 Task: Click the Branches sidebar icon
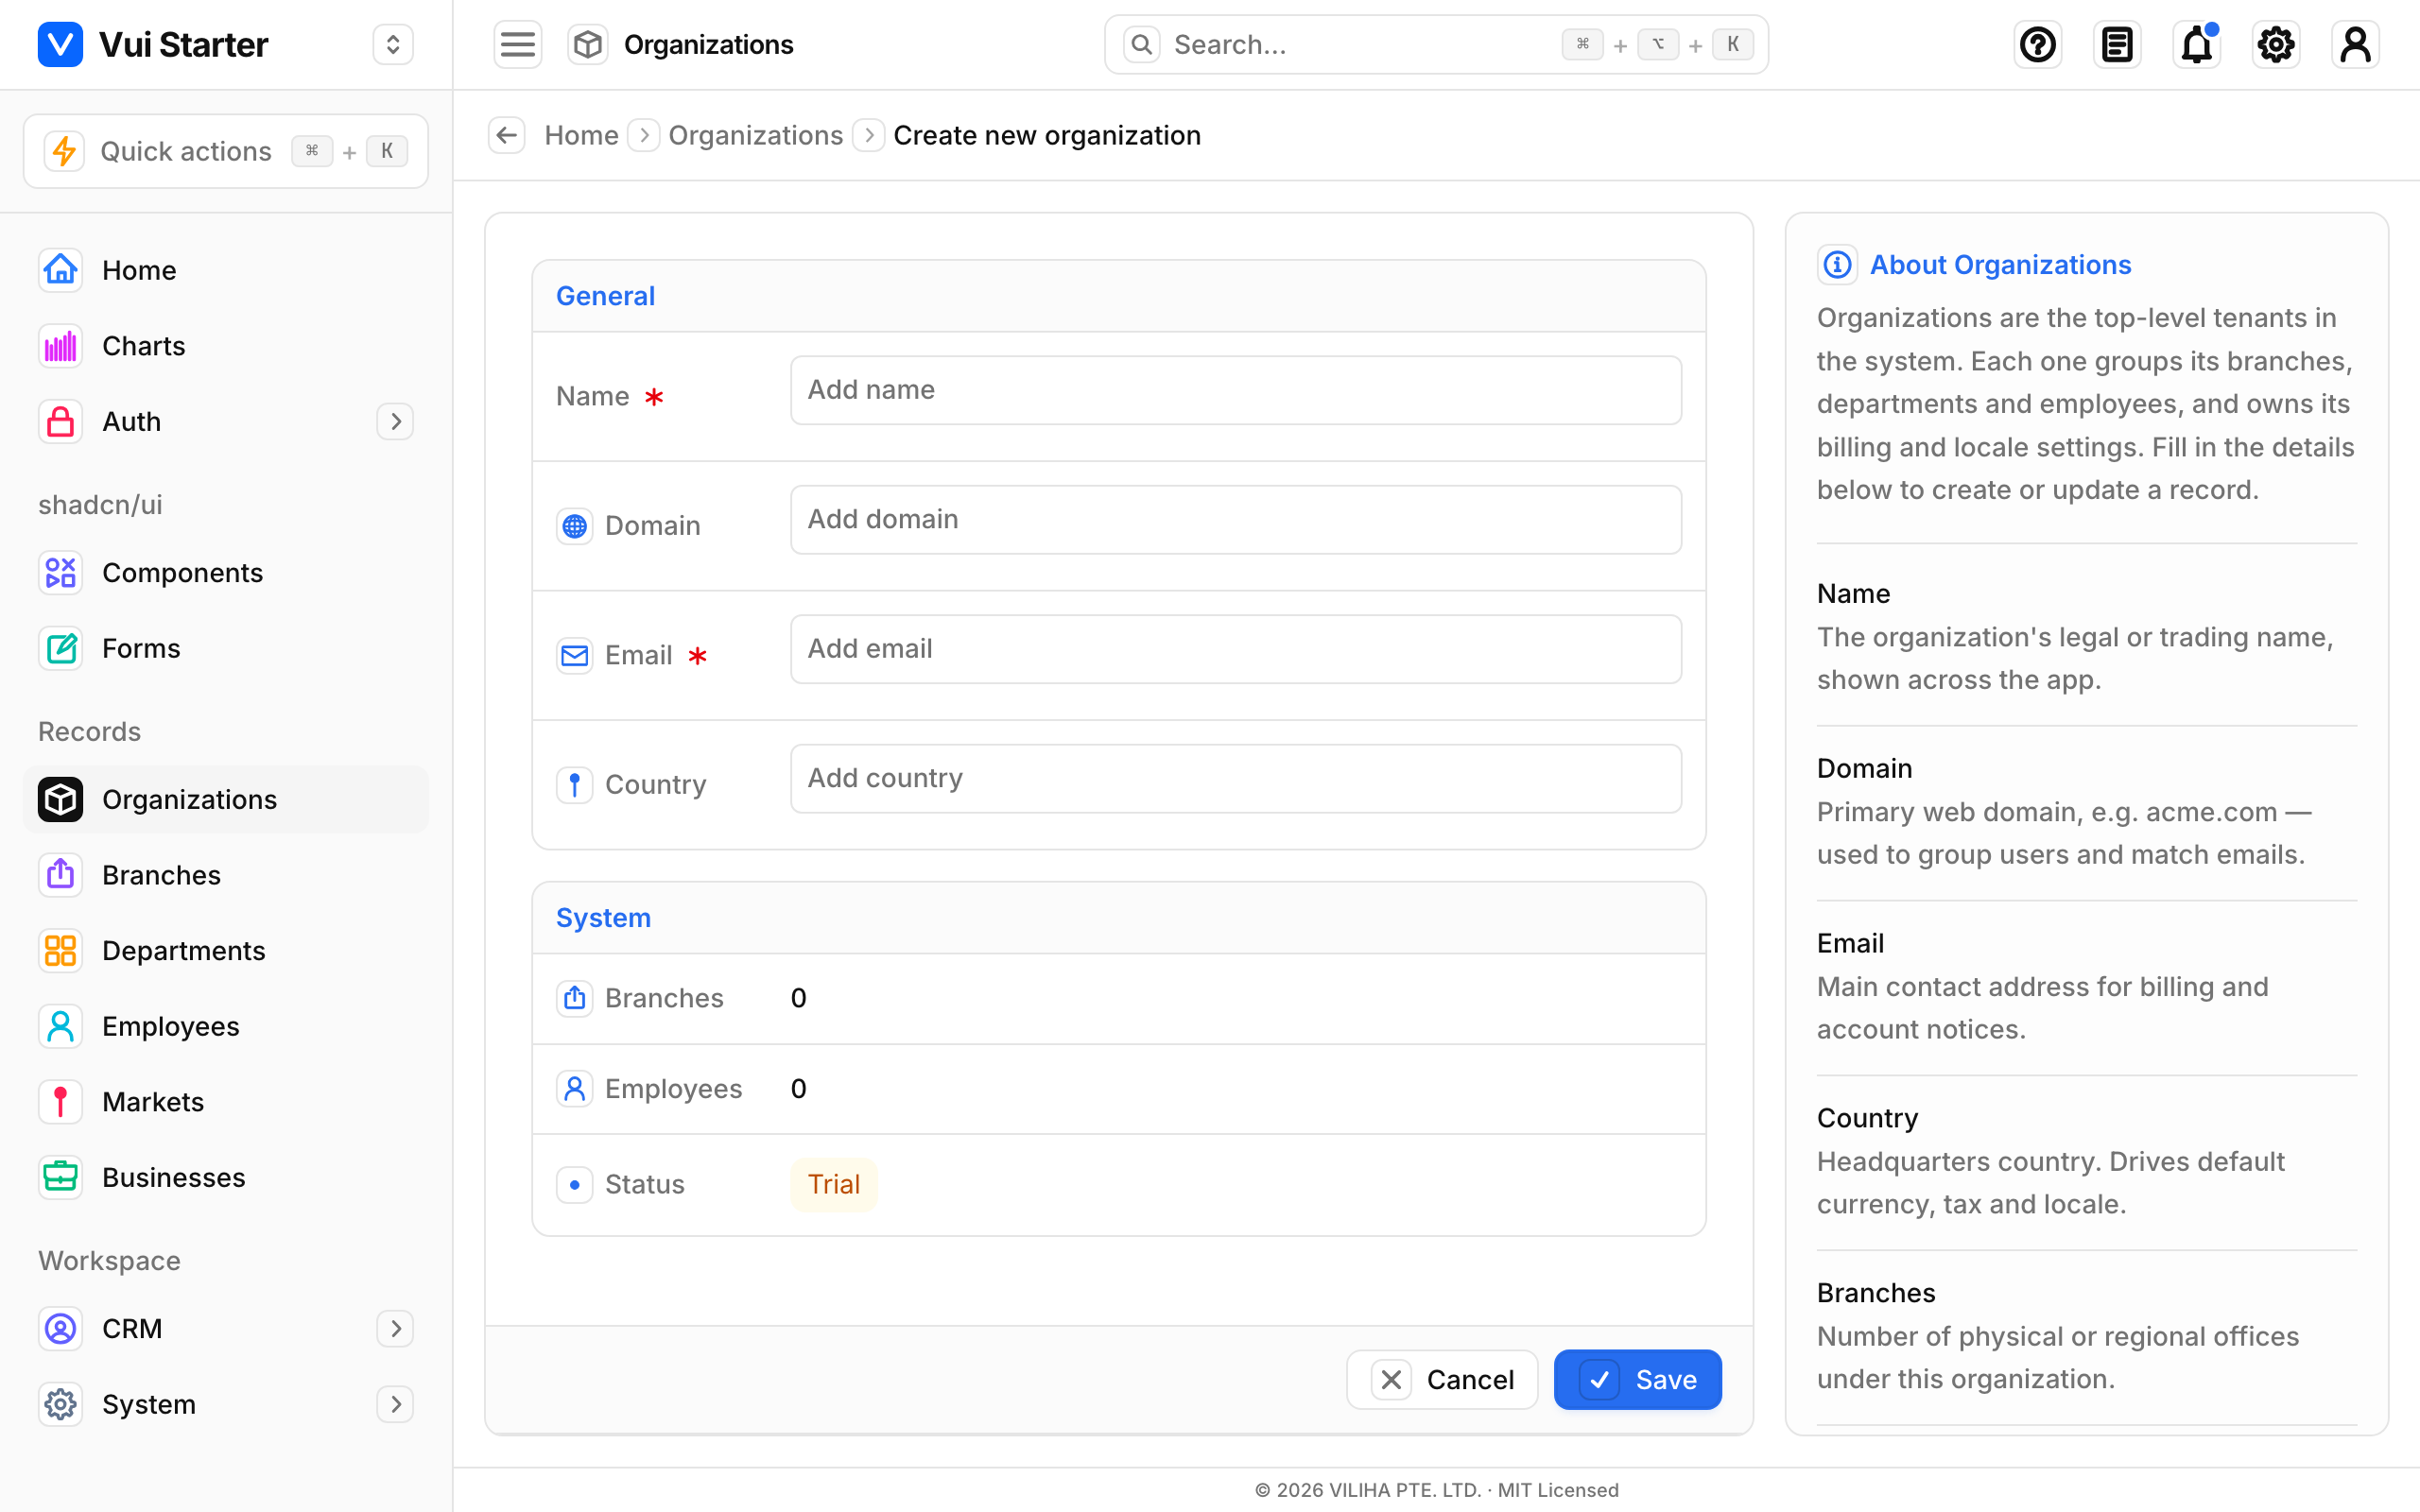[x=60, y=875]
